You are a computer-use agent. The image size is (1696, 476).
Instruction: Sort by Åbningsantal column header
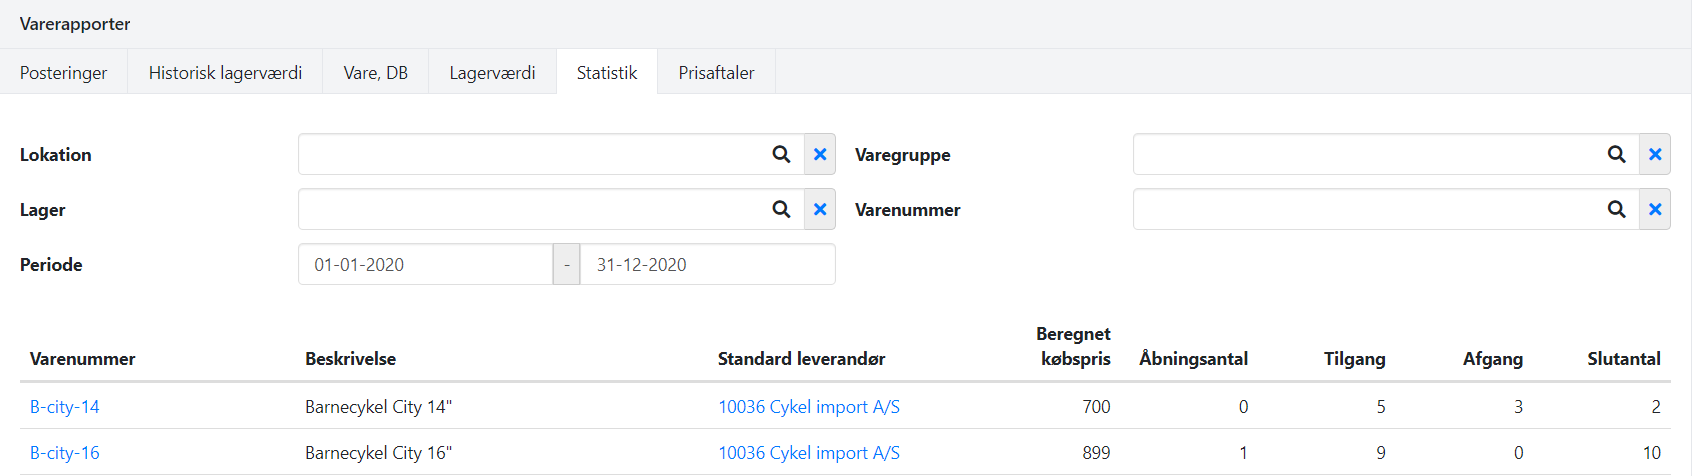tap(1194, 359)
